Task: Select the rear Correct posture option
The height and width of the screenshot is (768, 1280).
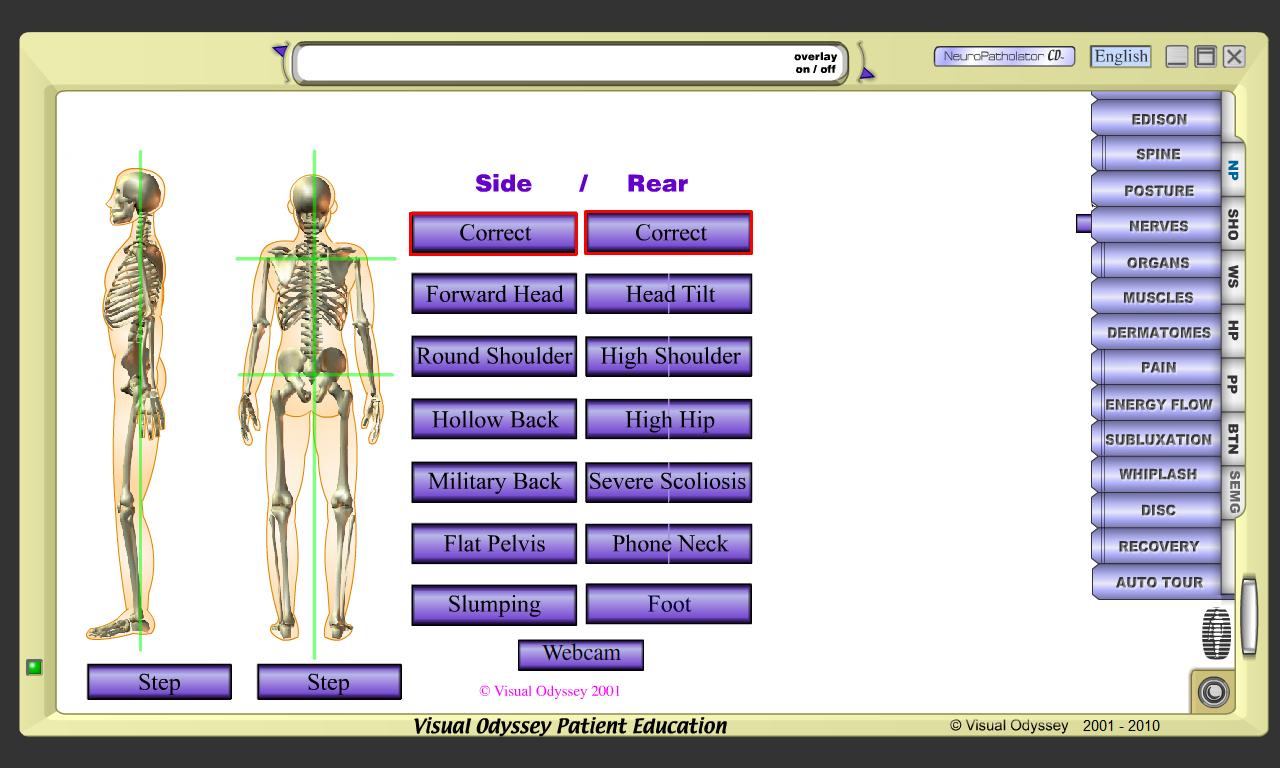Action: click(x=669, y=233)
